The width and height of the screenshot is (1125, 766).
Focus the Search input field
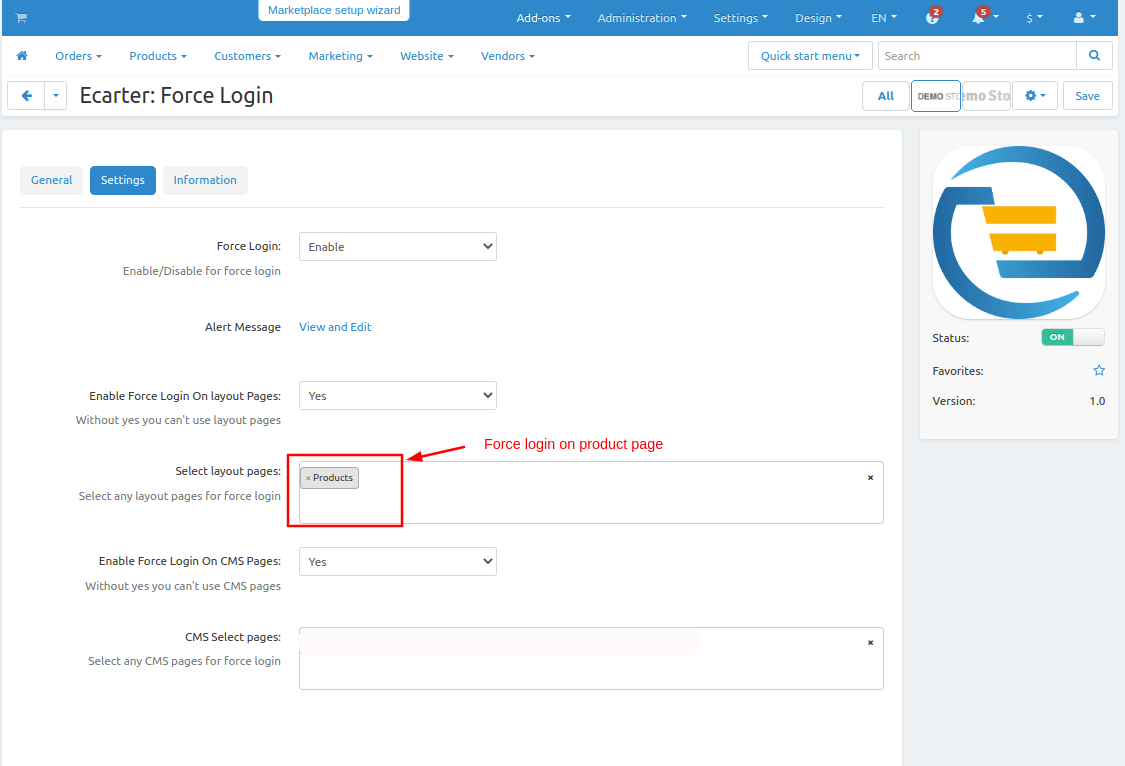(977, 56)
